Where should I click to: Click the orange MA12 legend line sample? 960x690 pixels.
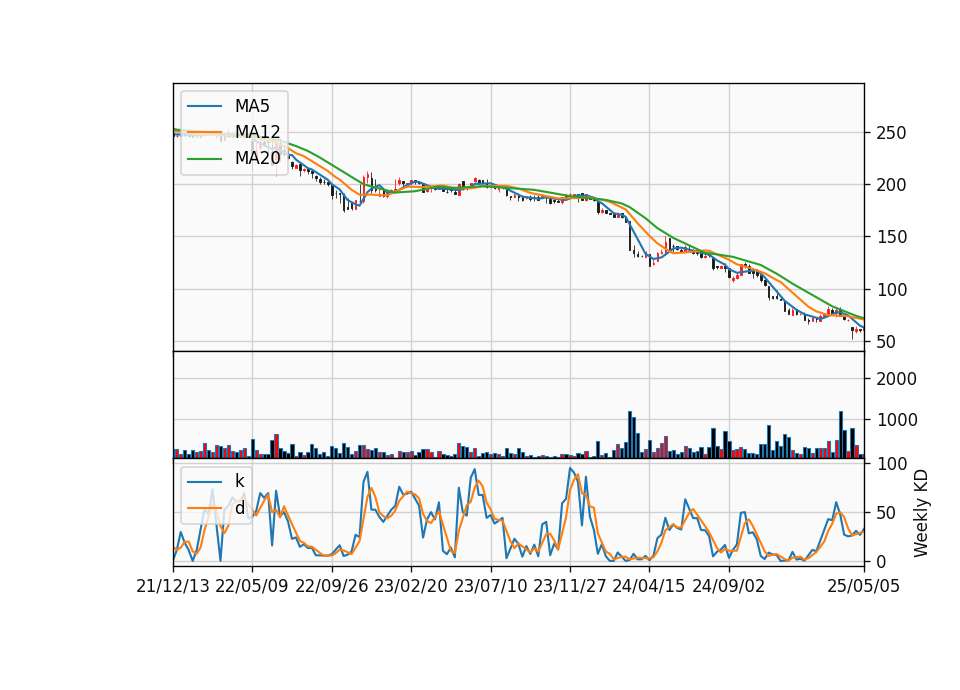pyautogui.click(x=204, y=132)
